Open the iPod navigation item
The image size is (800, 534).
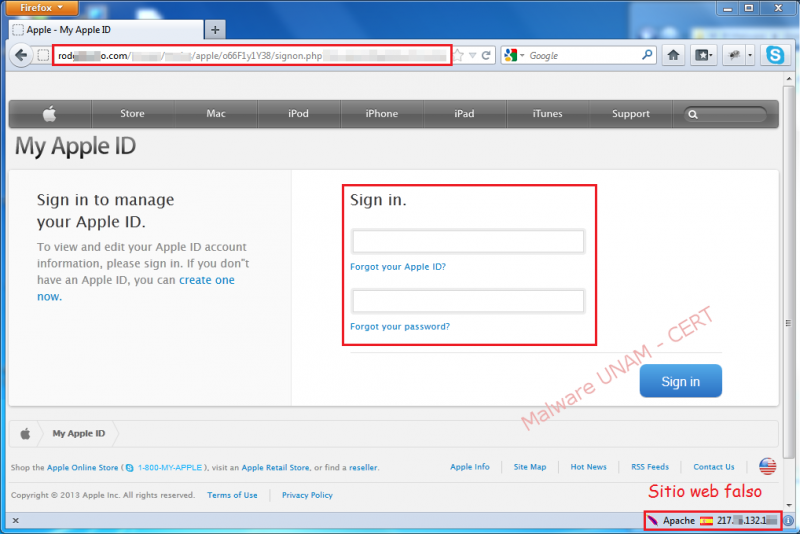(x=298, y=114)
